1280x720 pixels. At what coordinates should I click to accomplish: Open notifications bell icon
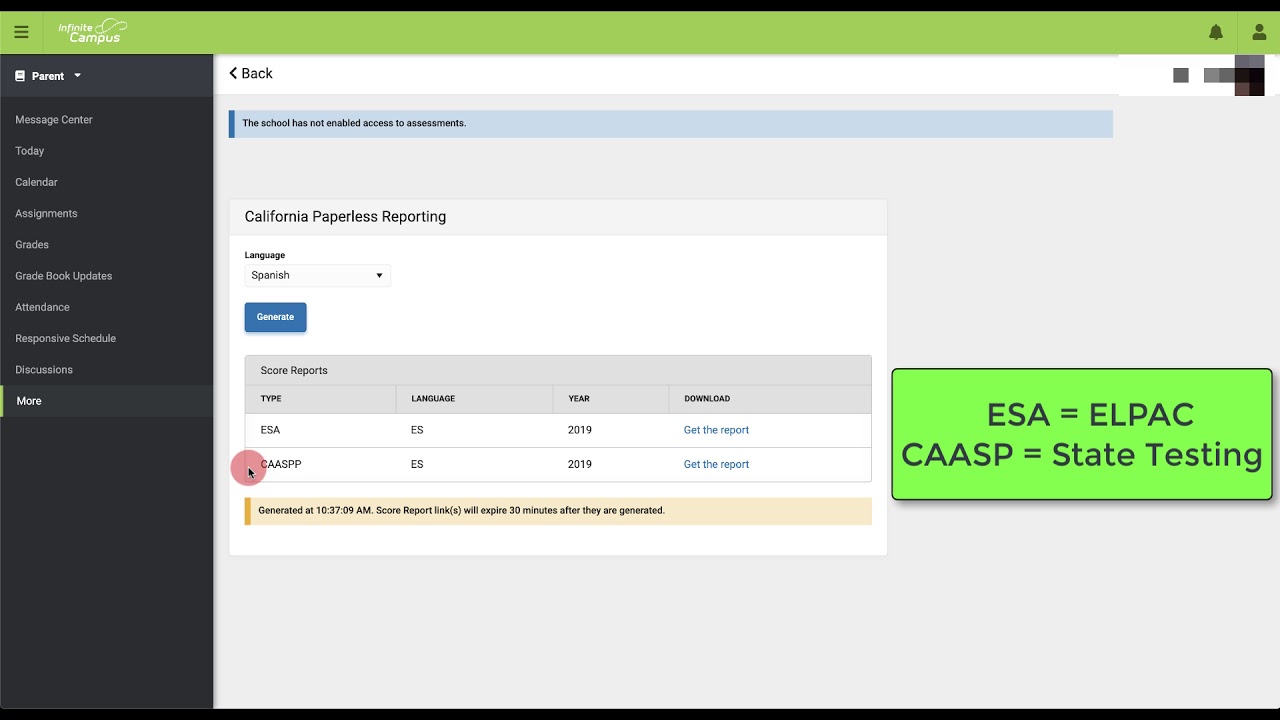(x=1216, y=32)
